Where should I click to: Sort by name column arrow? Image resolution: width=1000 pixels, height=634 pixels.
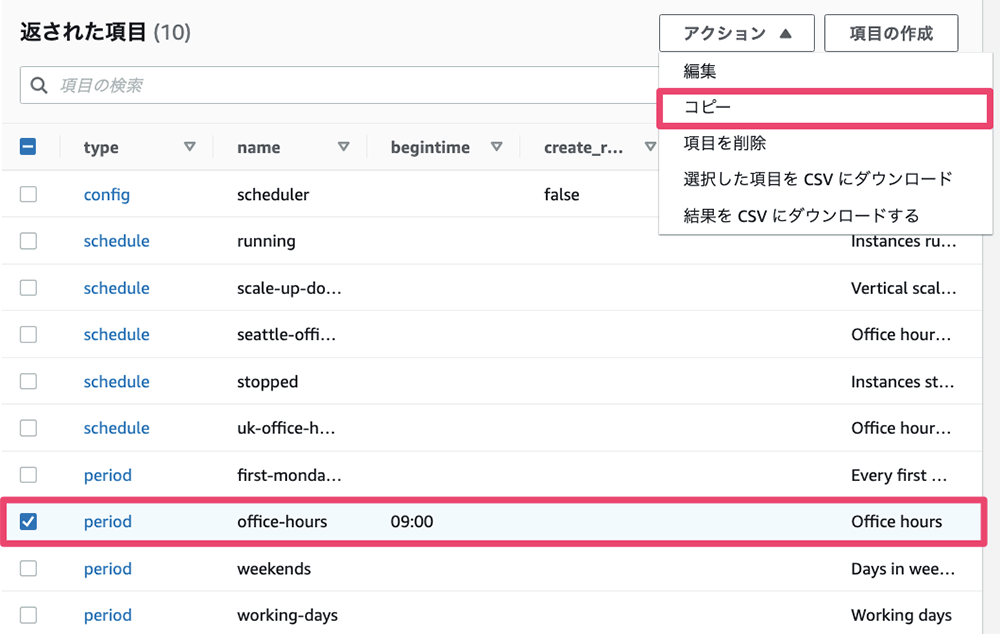(344, 147)
